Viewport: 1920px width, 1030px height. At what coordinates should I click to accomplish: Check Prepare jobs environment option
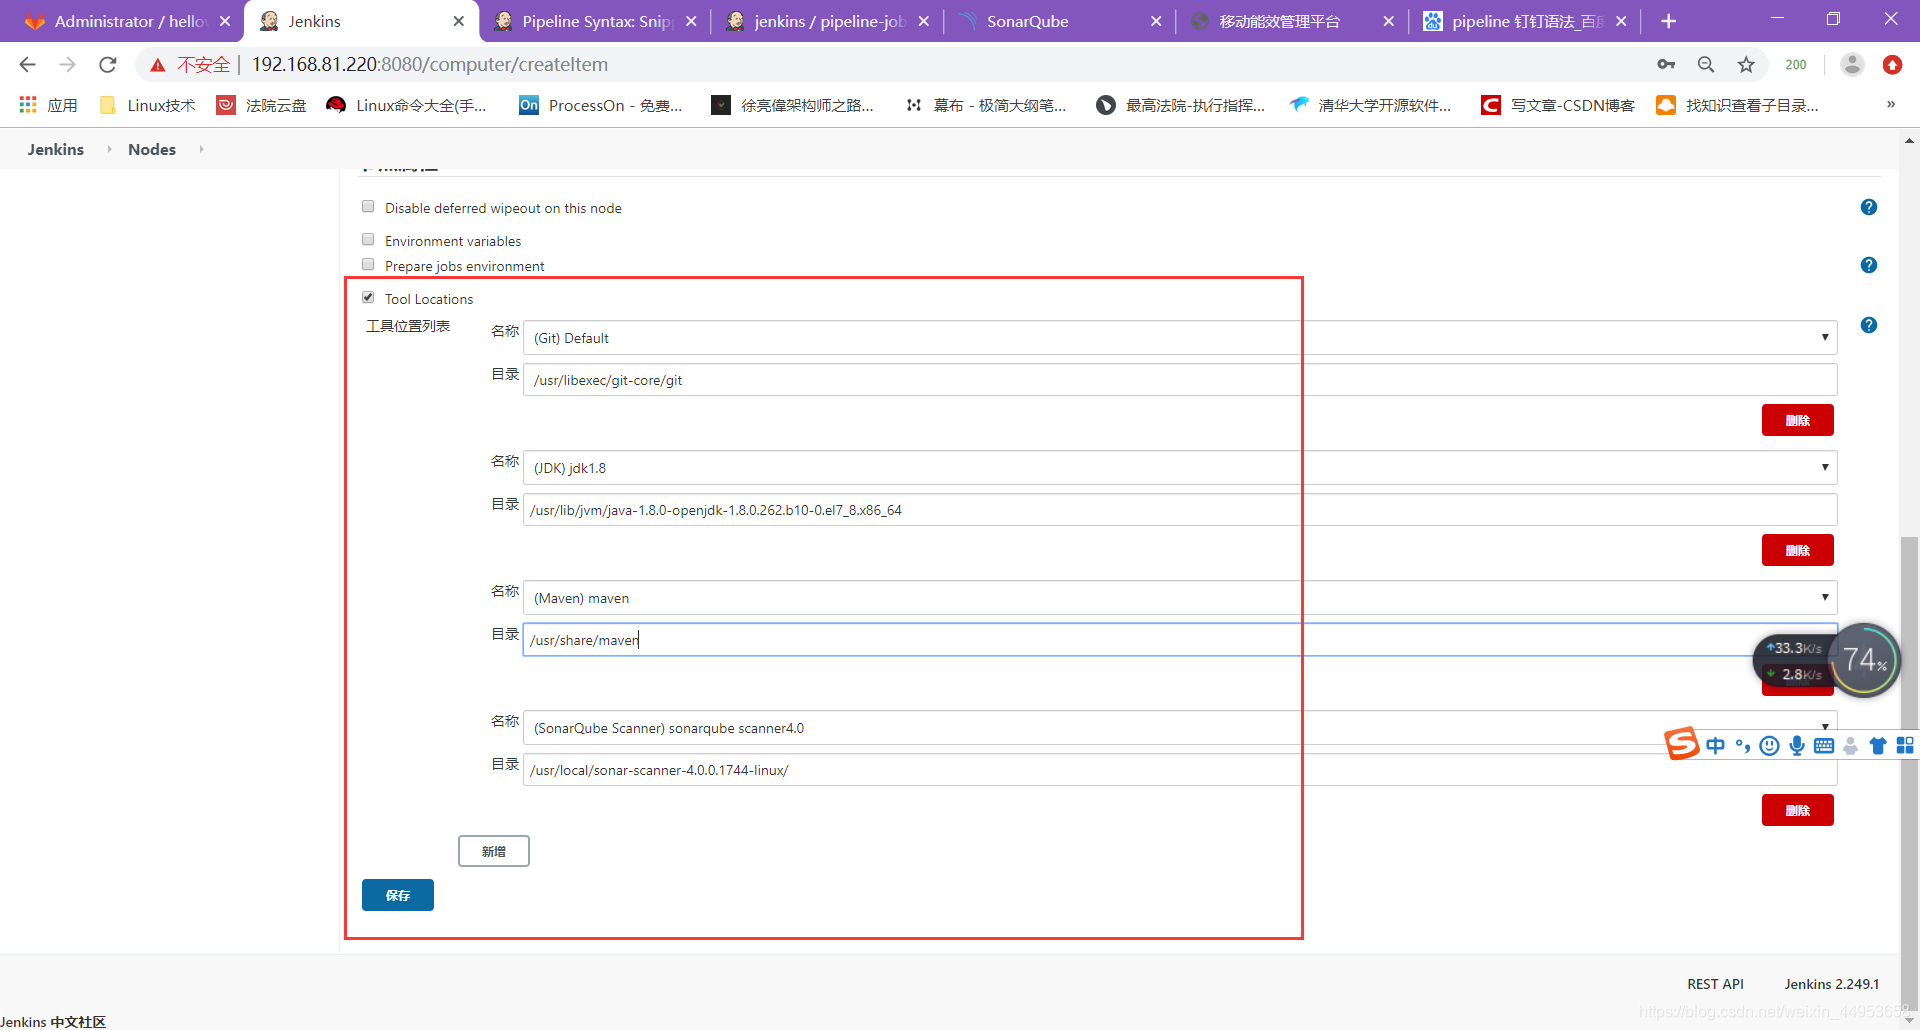pos(368,265)
